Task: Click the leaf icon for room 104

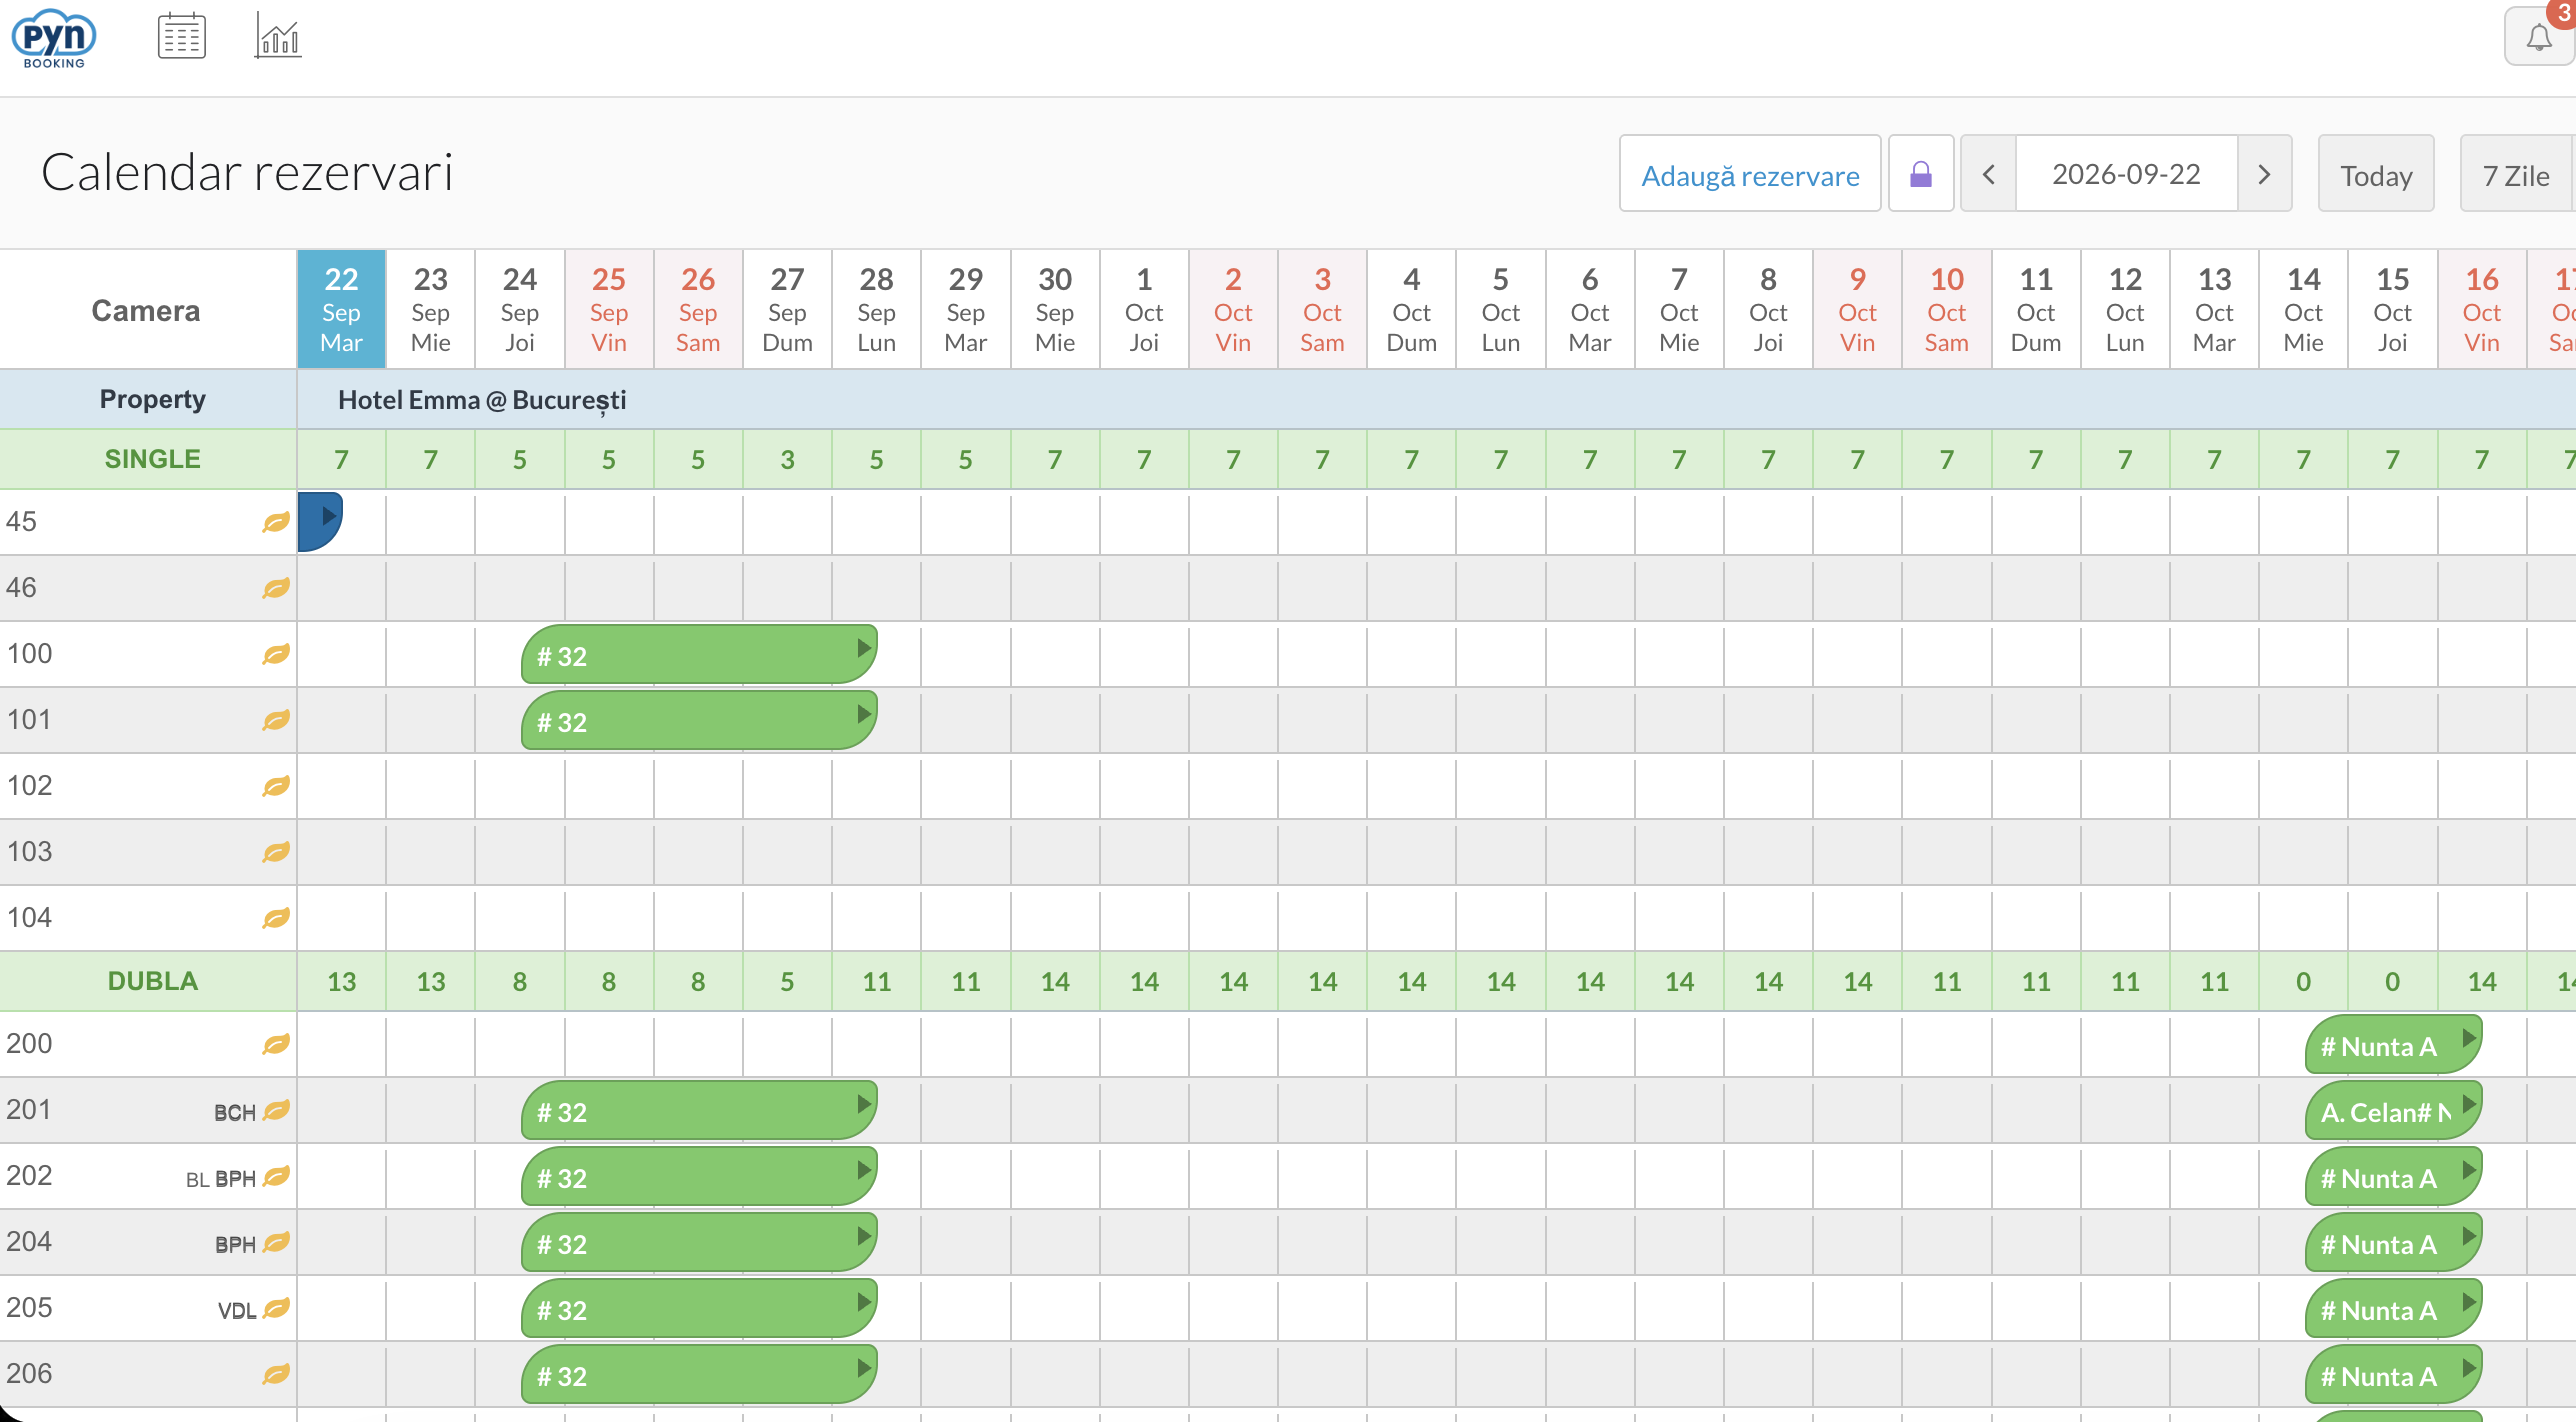Action: [x=276, y=918]
